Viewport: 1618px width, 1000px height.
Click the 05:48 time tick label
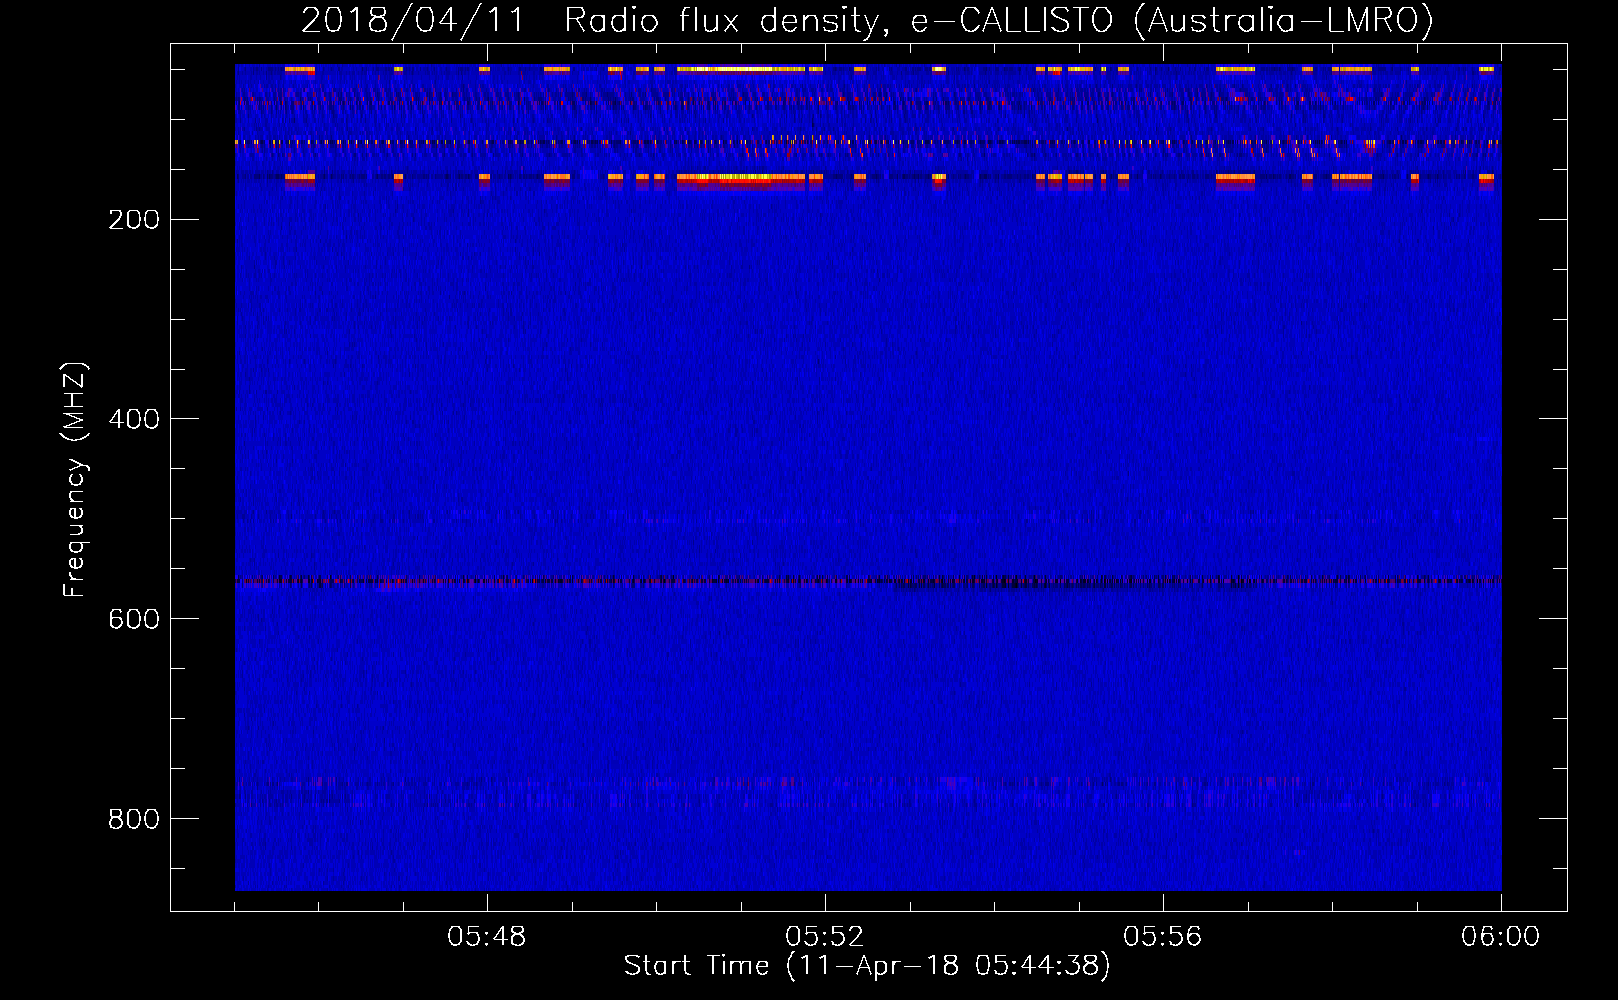[x=487, y=937]
